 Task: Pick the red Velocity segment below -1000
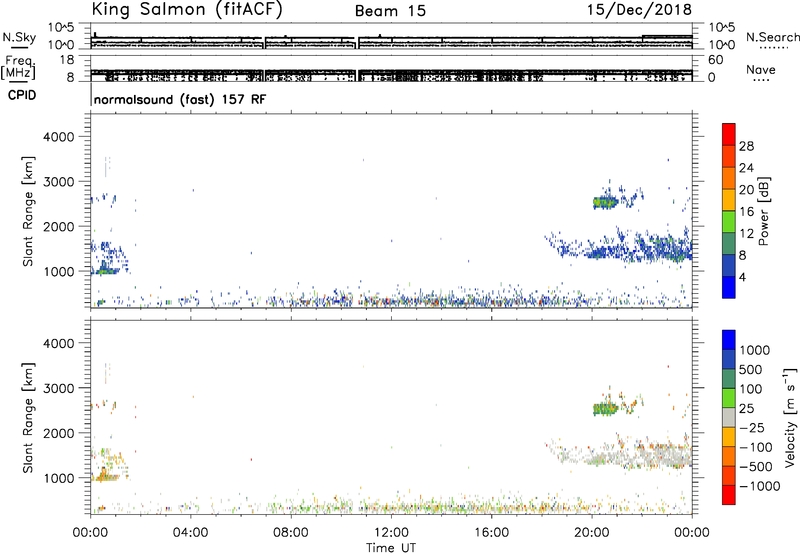click(729, 495)
